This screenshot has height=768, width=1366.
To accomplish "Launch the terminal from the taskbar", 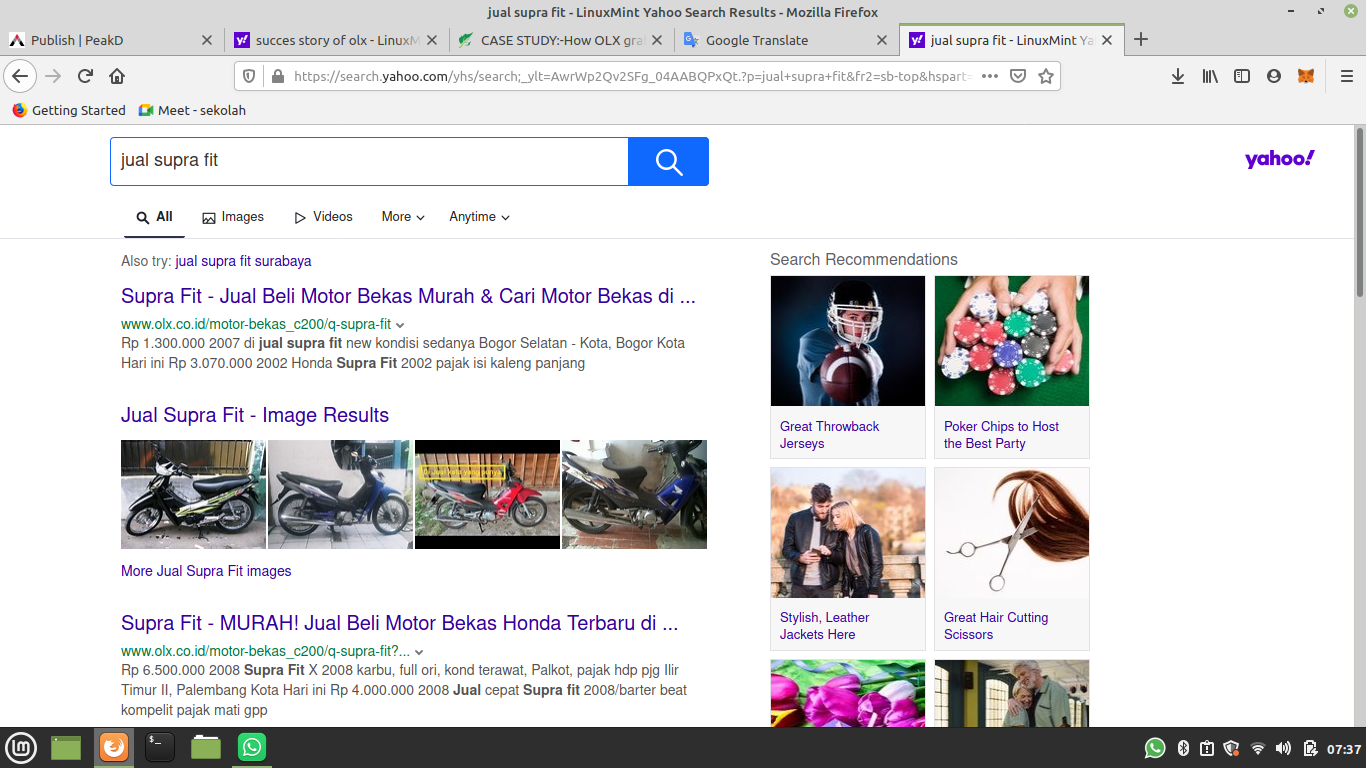I will 159,747.
